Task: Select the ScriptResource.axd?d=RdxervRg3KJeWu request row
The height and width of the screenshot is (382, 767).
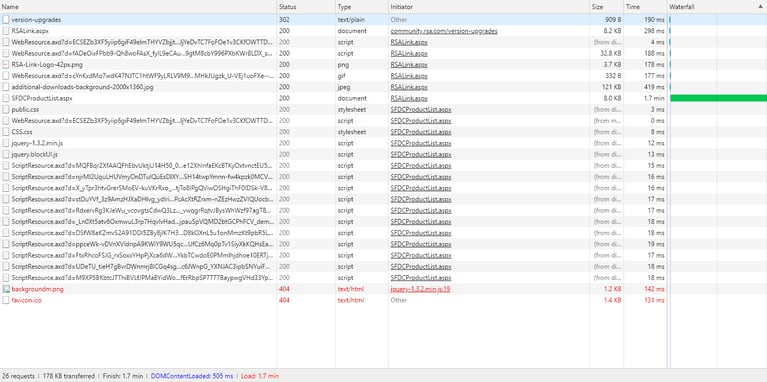Action: pos(383,211)
